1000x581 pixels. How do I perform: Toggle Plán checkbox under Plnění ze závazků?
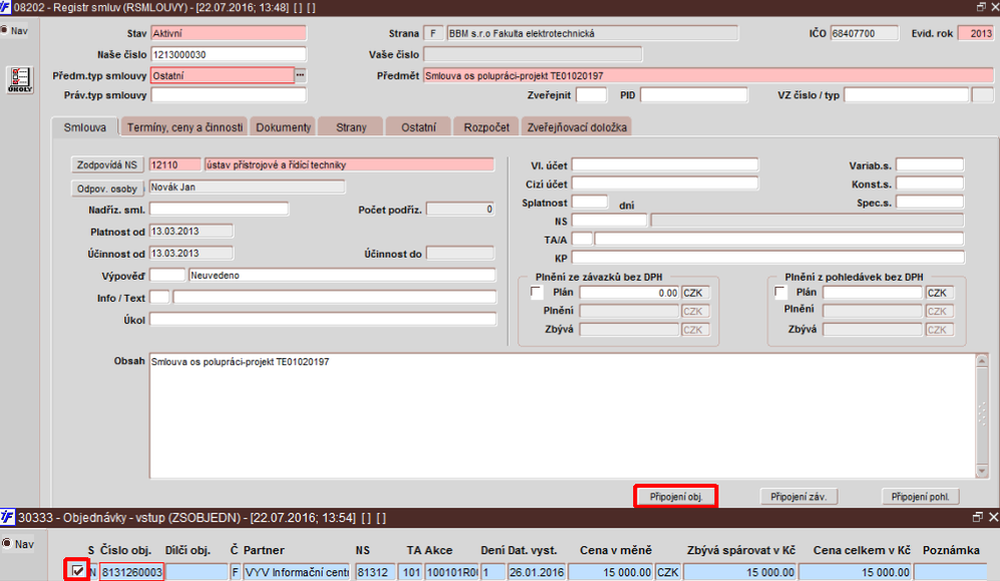tap(536, 292)
